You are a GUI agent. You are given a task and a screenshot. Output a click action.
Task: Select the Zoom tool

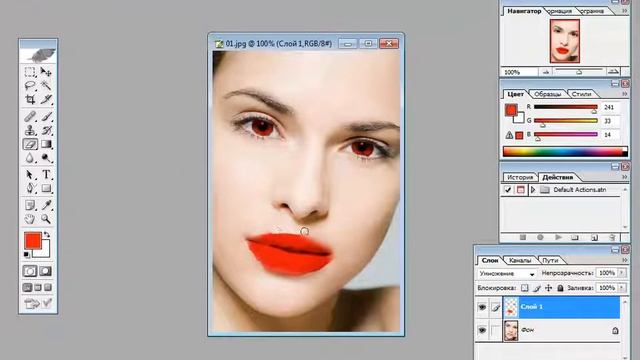pos(46,219)
